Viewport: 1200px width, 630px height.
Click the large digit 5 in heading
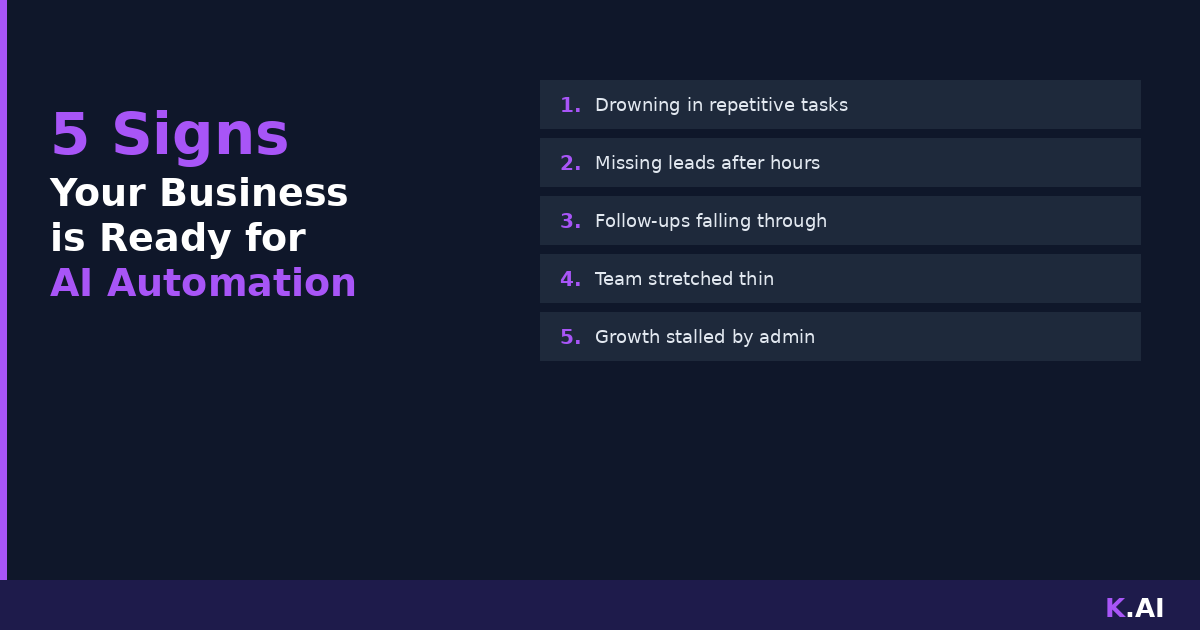70,135
